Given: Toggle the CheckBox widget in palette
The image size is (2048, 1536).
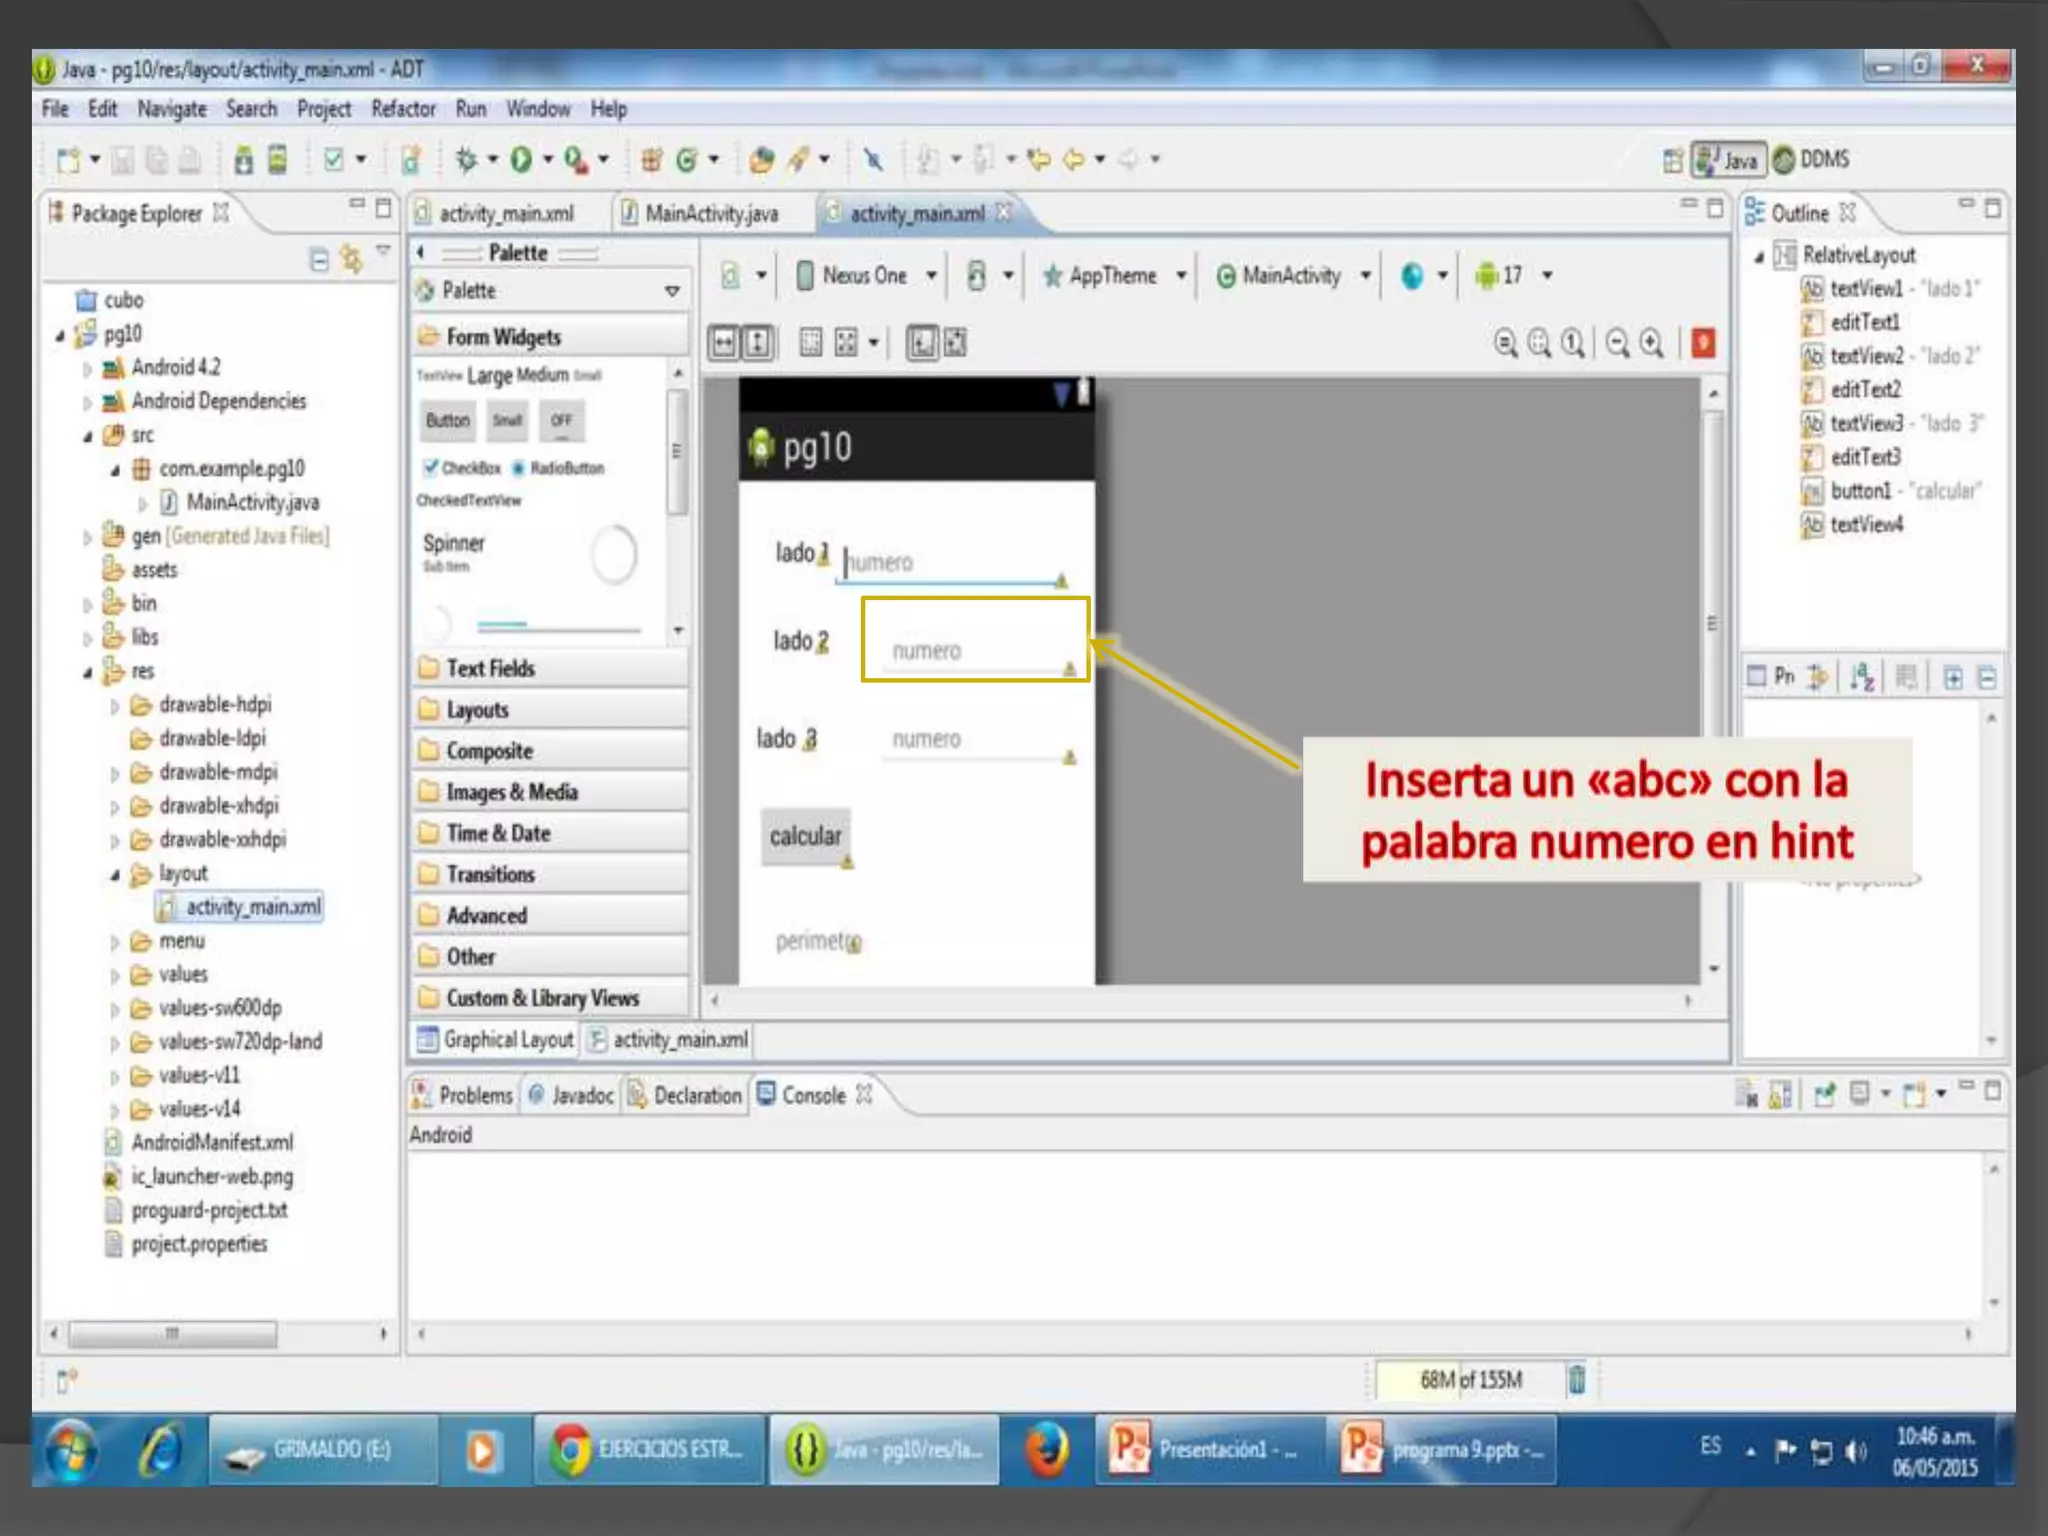Looking at the screenshot, I should [462, 468].
